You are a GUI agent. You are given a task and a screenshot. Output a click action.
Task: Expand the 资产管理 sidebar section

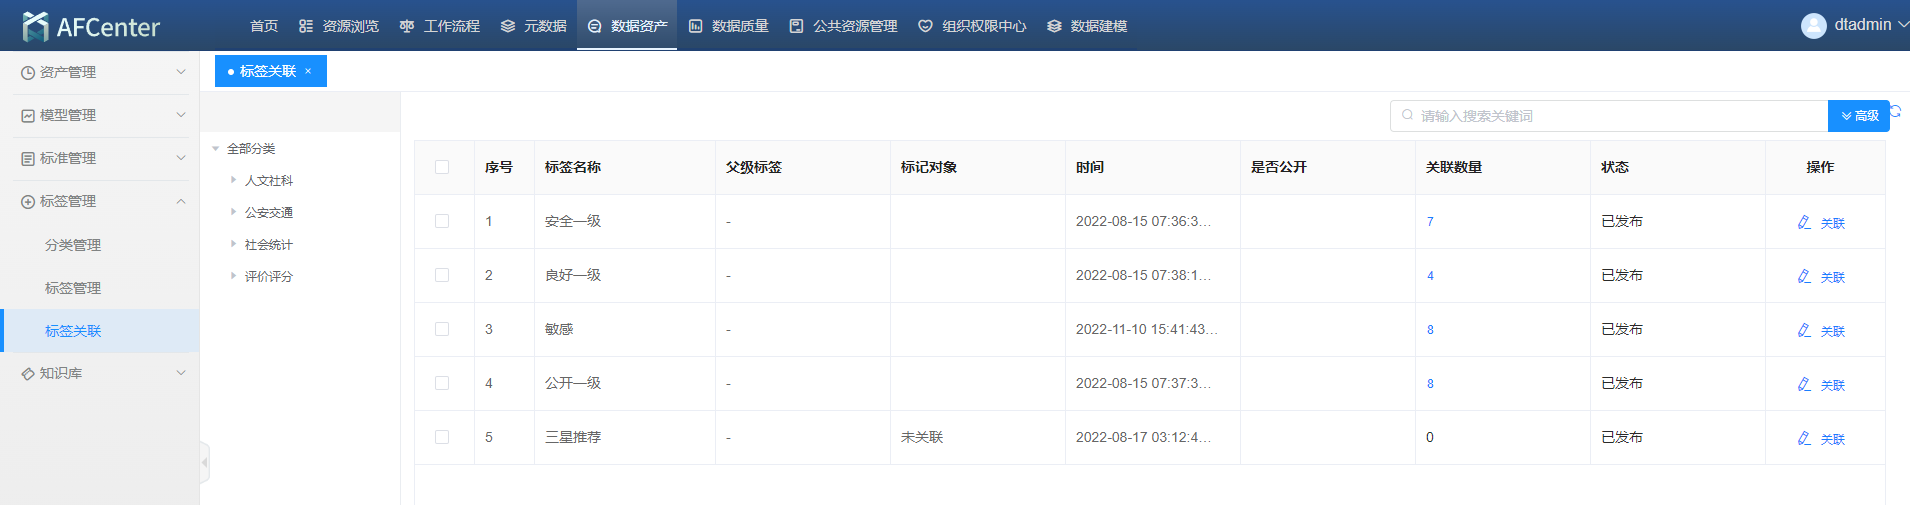coord(100,72)
